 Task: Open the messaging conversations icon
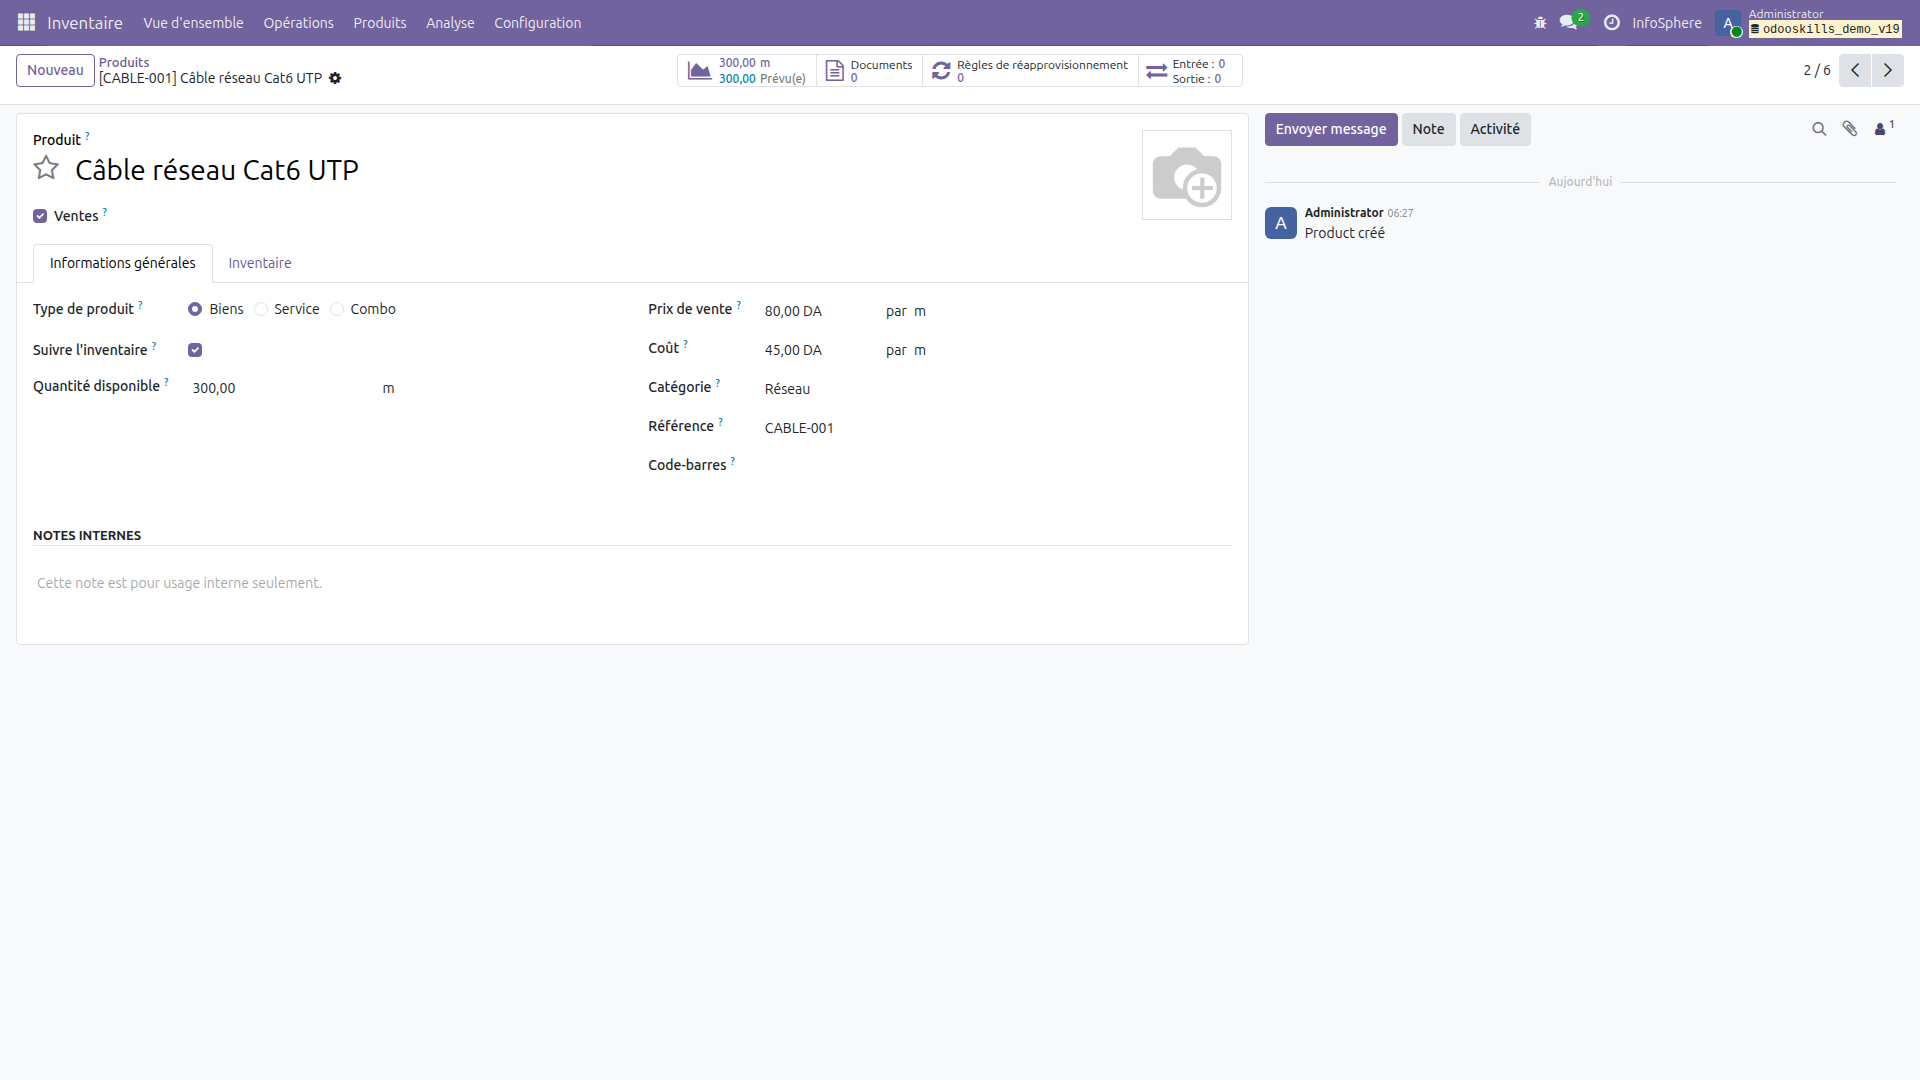click(x=1568, y=23)
